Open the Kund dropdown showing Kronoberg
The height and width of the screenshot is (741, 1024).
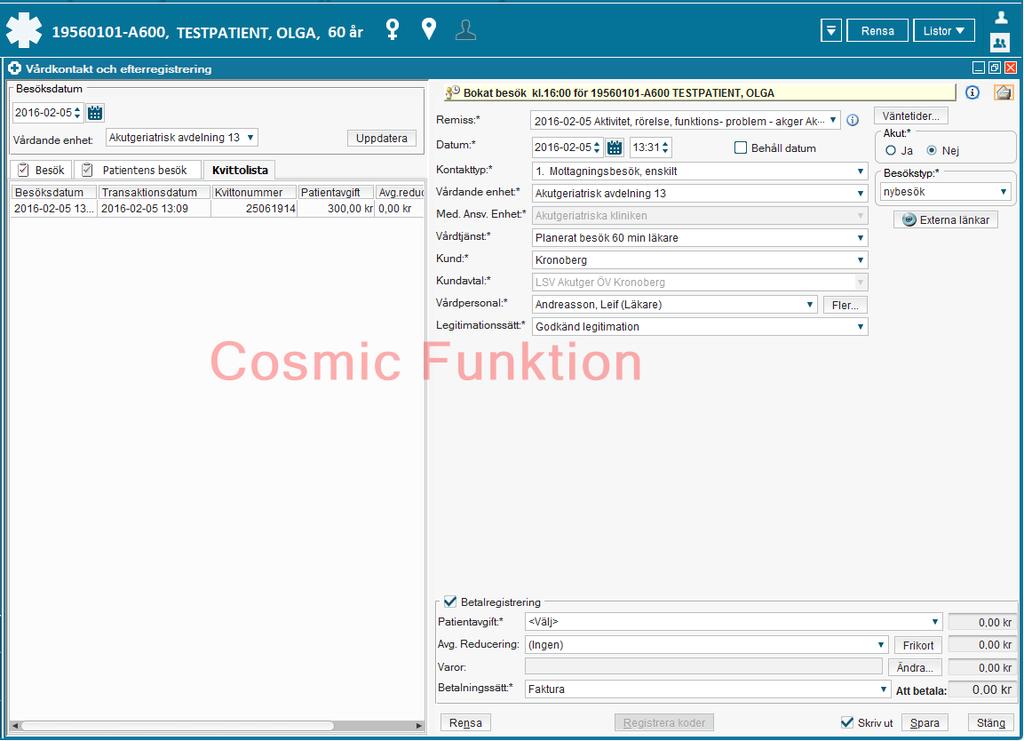pyautogui.click(x=699, y=260)
